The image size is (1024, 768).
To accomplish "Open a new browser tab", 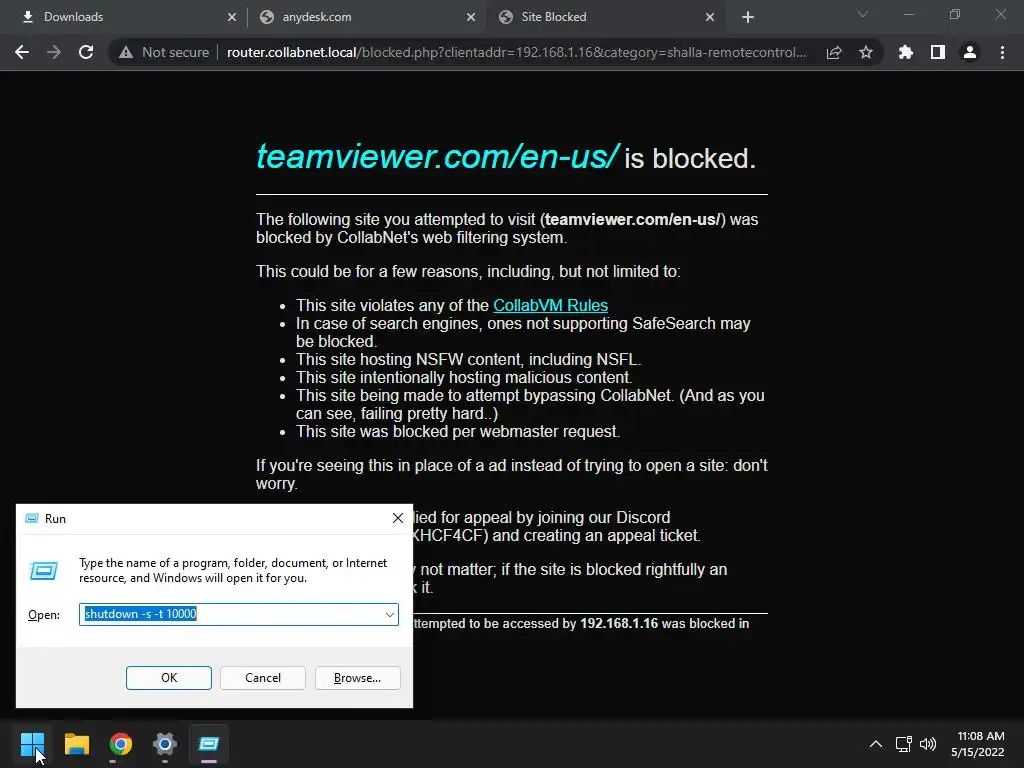I will point(748,17).
